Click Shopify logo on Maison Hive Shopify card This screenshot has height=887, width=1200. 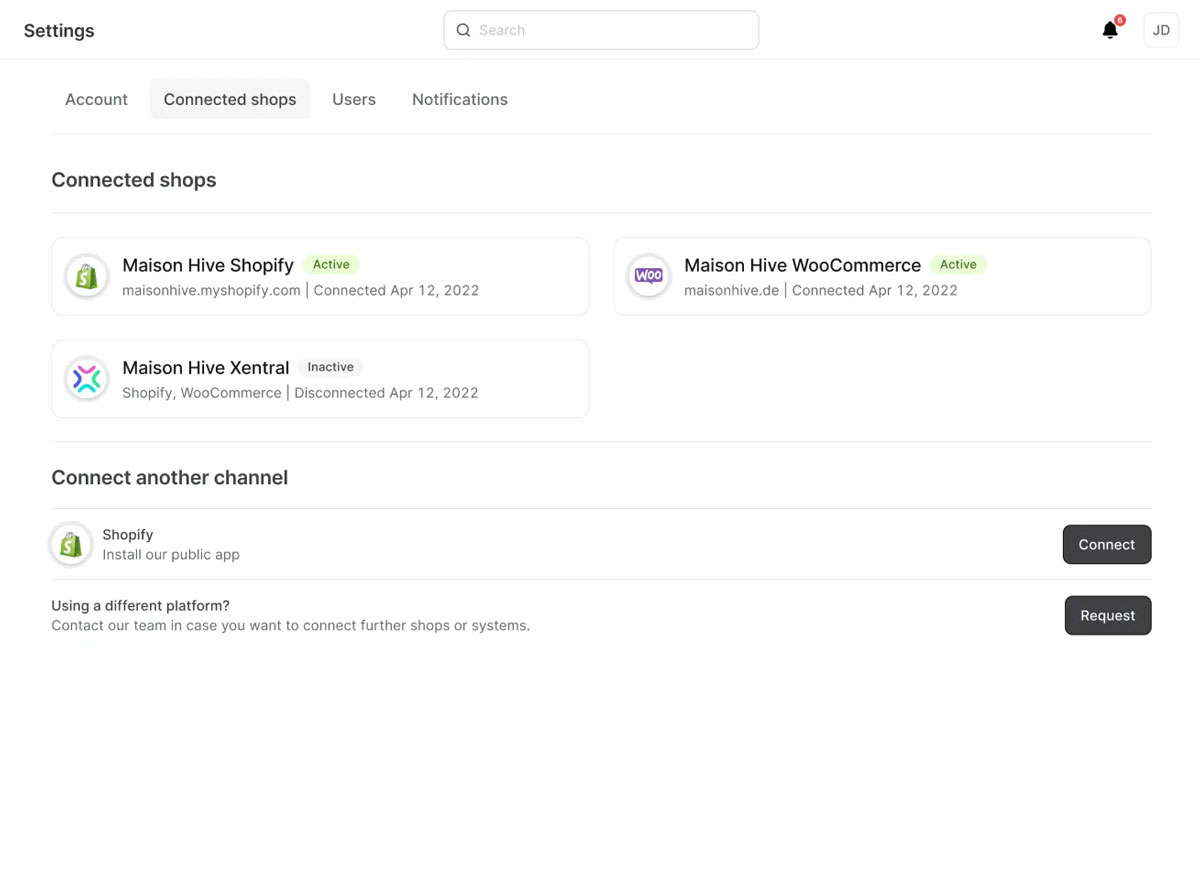tap(87, 277)
